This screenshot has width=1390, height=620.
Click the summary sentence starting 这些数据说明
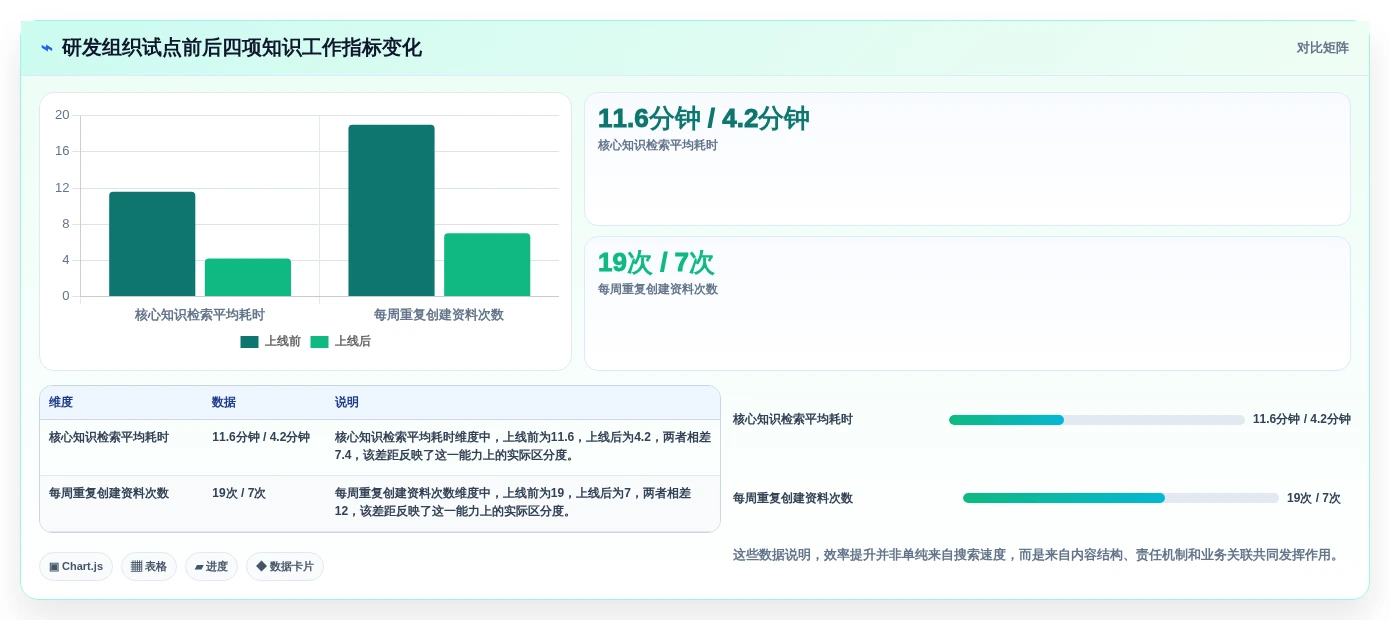coord(1038,555)
